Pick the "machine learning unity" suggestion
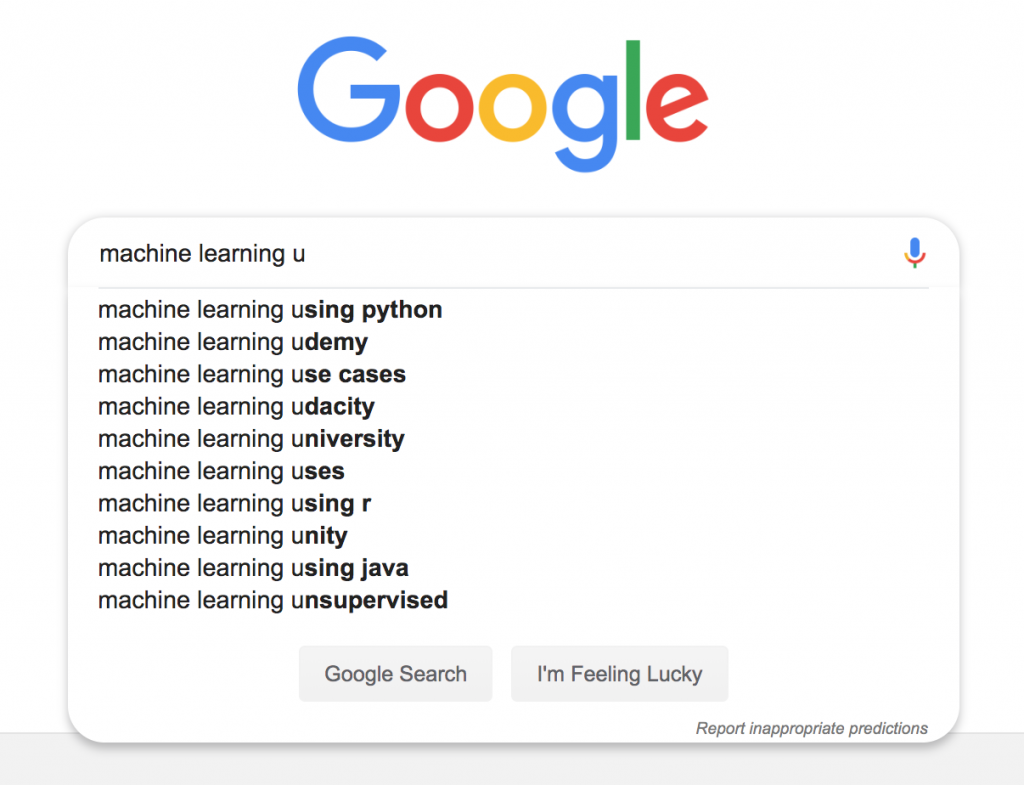Screen dimensions: 1024x785 click(223, 536)
